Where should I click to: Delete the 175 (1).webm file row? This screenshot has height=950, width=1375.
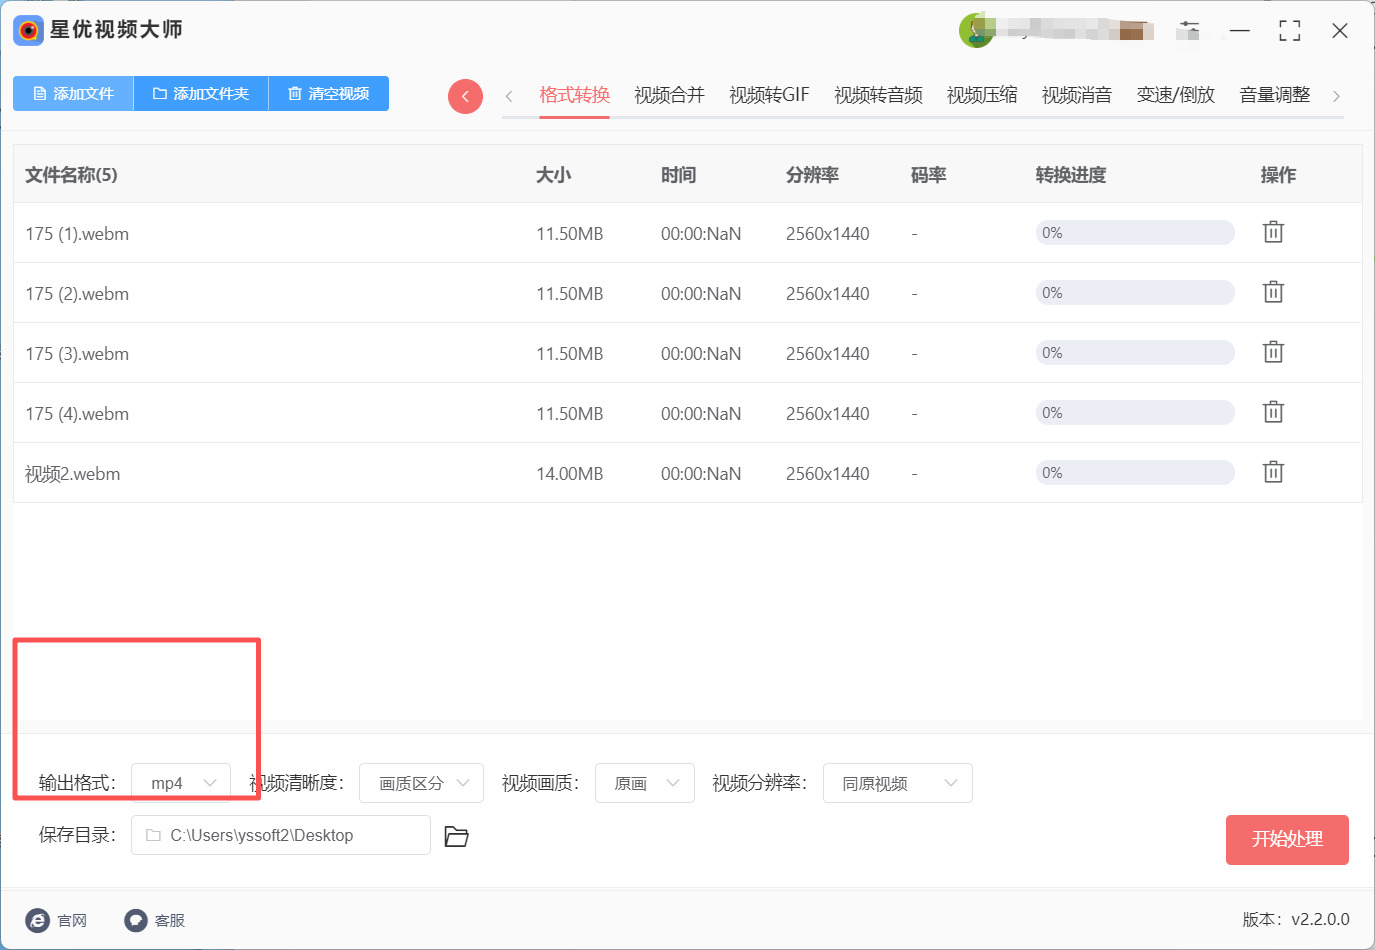[1272, 232]
